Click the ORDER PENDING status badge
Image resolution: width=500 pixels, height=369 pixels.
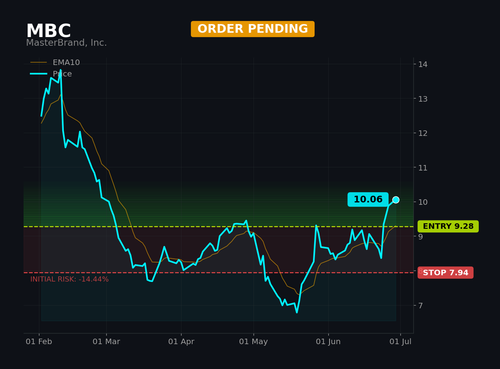click(253, 29)
